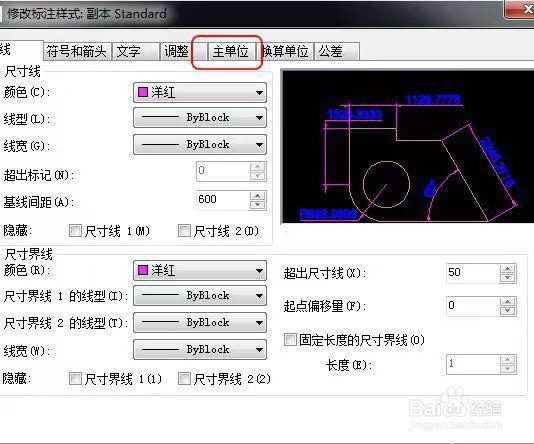Screen dimensions: 534x444
Task: Click the 长度(E) value field
Action: [x=473, y=364]
